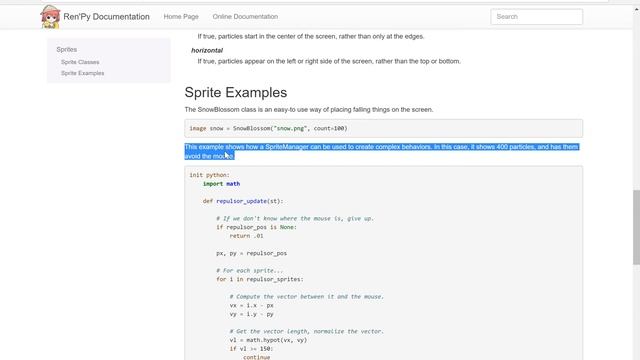Click the Ren'Py mascot logo icon
640x360 pixels.
coord(50,17)
